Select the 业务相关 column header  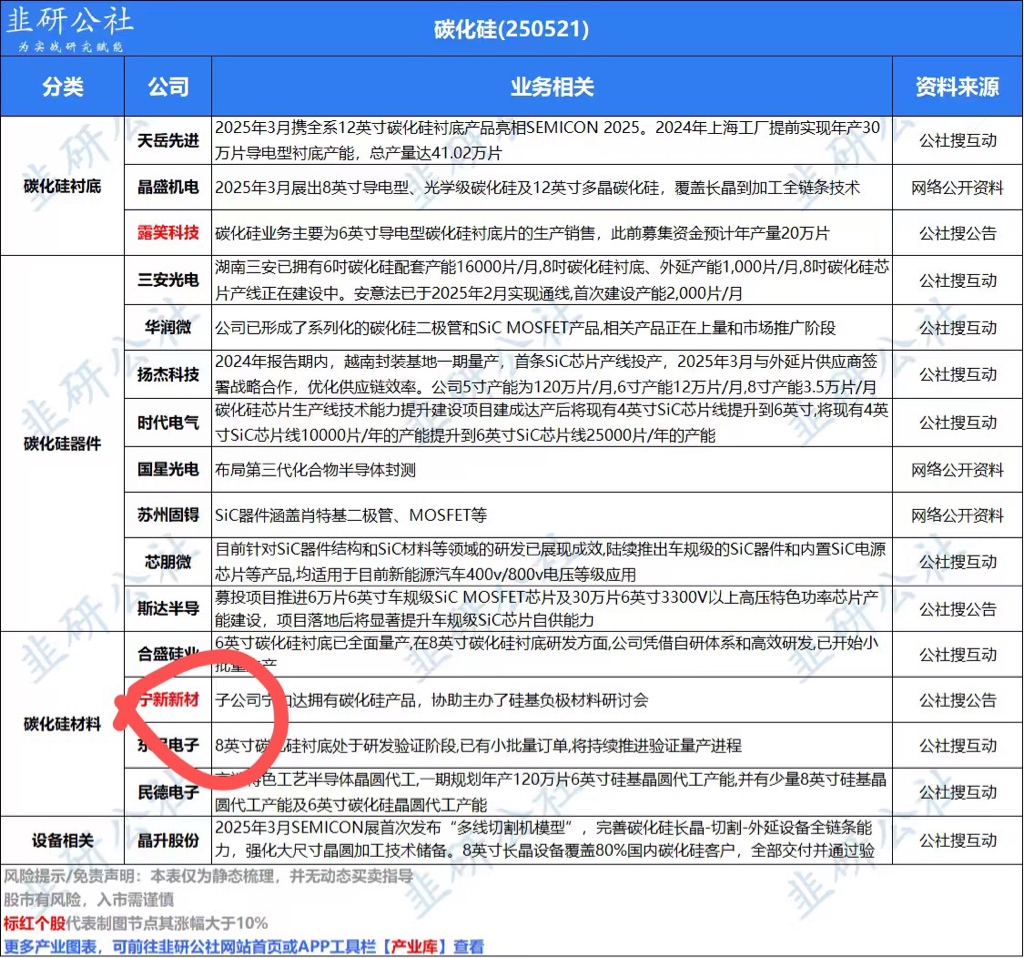coord(552,87)
